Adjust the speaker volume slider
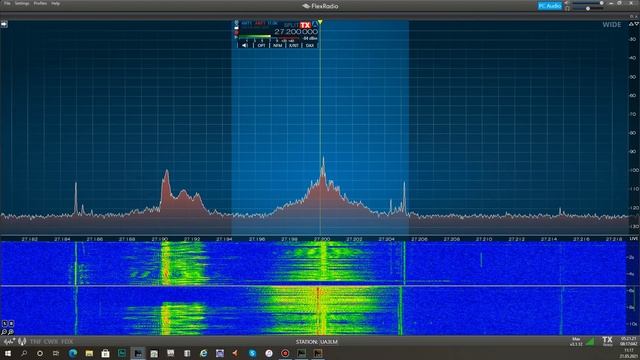Viewport: 640px width, 360px height. tap(588, 3)
